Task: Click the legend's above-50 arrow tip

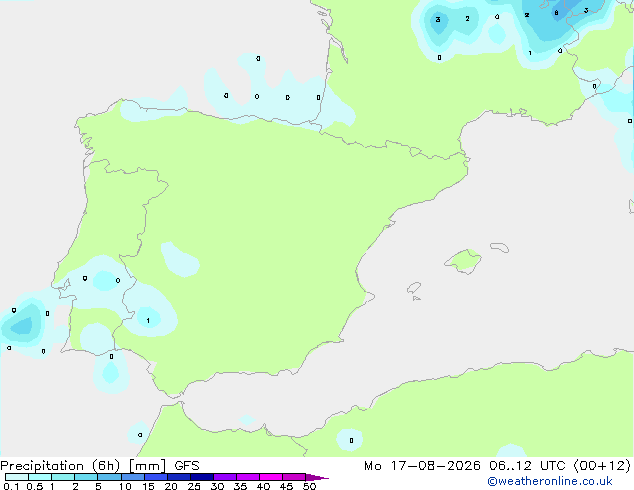Action: coord(317,477)
